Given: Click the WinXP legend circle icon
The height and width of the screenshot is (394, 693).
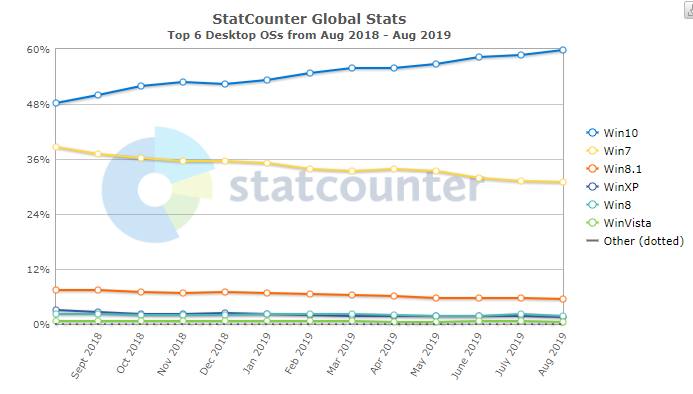Looking at the screenshot, I should point(592,187).
